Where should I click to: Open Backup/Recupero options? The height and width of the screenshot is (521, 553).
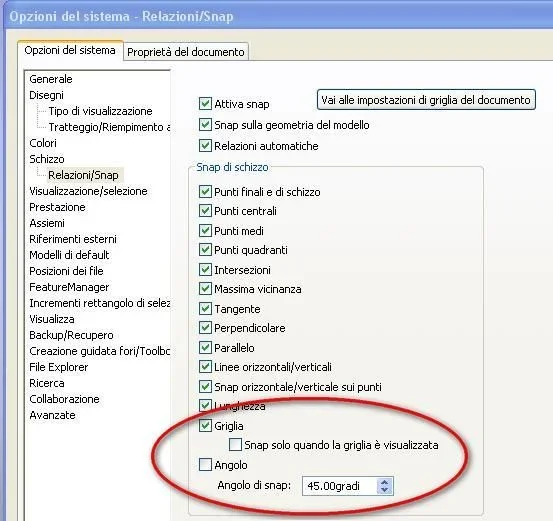tap(71, 335)
